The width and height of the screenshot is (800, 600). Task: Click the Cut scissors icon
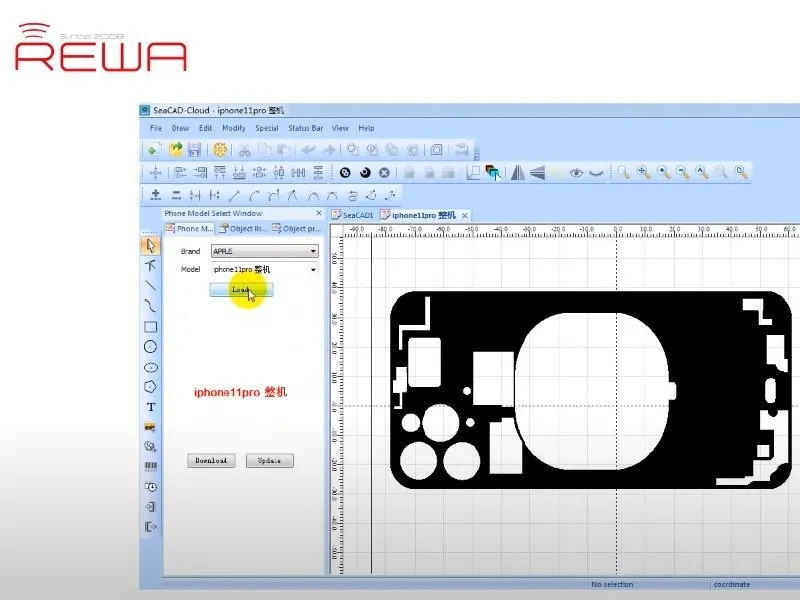245,149
